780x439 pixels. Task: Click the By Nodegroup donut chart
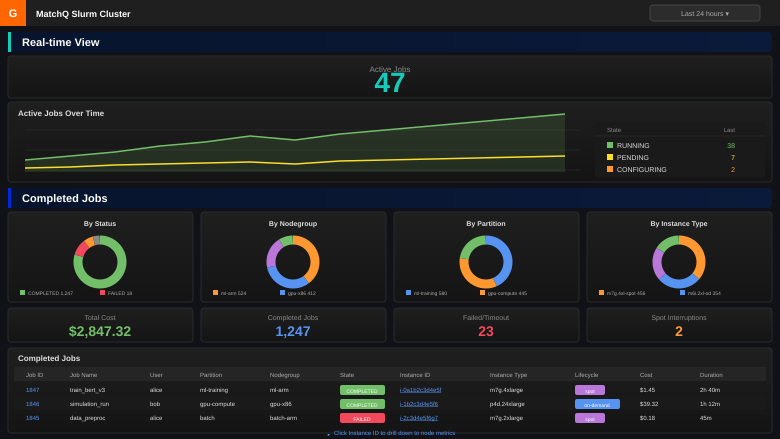coord(293,262)
